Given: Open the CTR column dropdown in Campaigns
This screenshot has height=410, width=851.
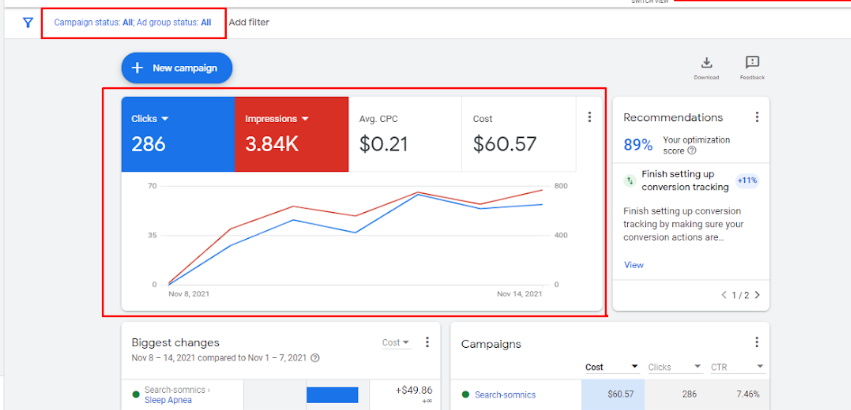Looking at the screenshot, I should coord(760,367).
